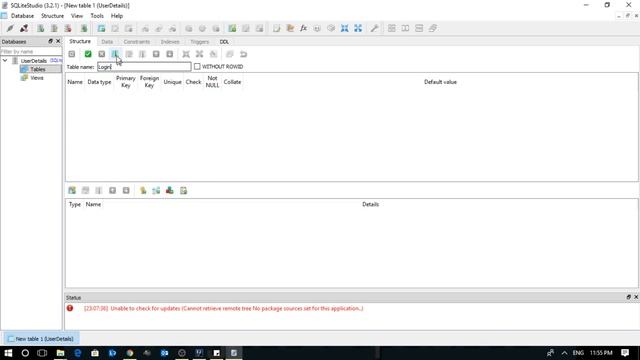Switch to the Indexes tab
The height and width of the screenshot is (360, 640).
(x=170, y=42)
